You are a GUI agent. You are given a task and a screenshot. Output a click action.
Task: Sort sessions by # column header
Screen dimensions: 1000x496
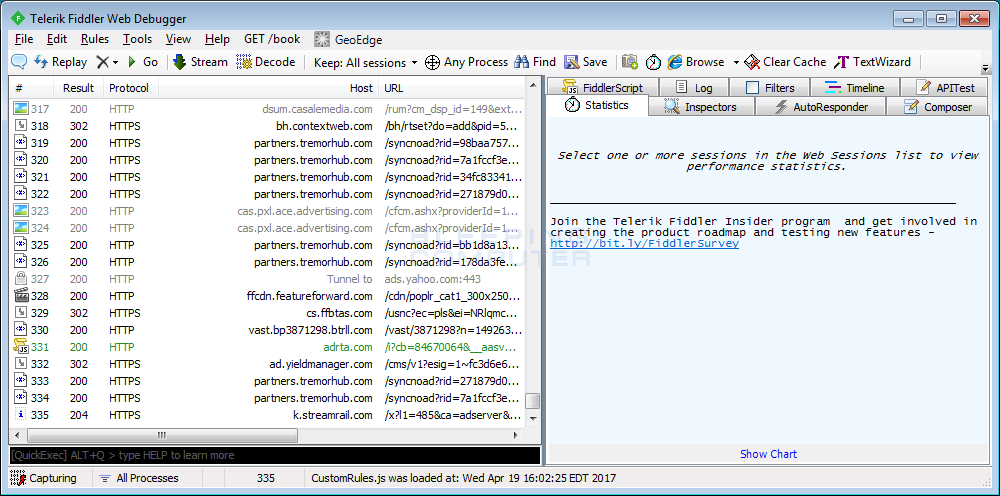(x=33, y=88)
